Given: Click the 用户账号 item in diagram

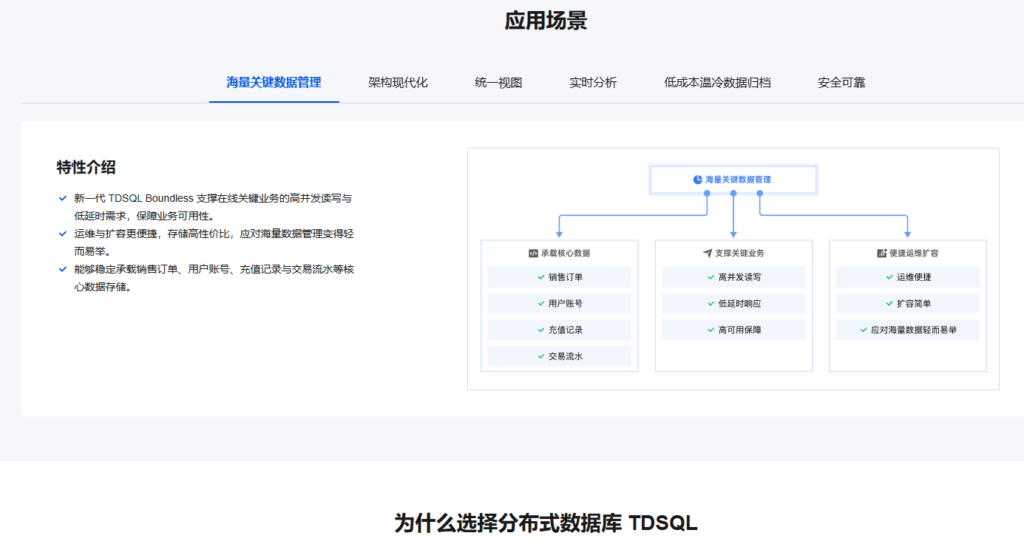Looking at the screenshot, I should tap(560, 304).
